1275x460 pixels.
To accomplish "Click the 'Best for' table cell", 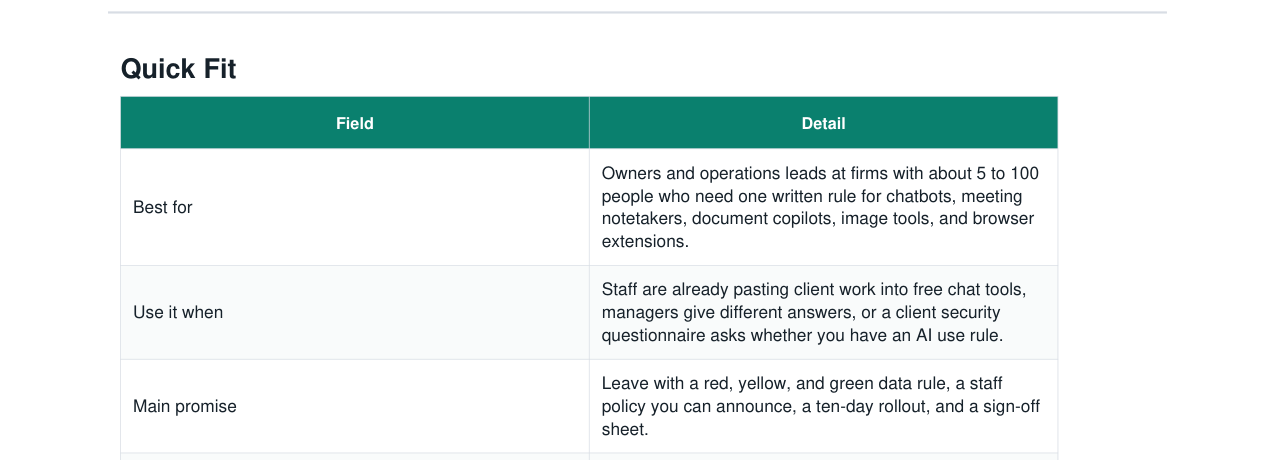I will [x=355, y=207].
